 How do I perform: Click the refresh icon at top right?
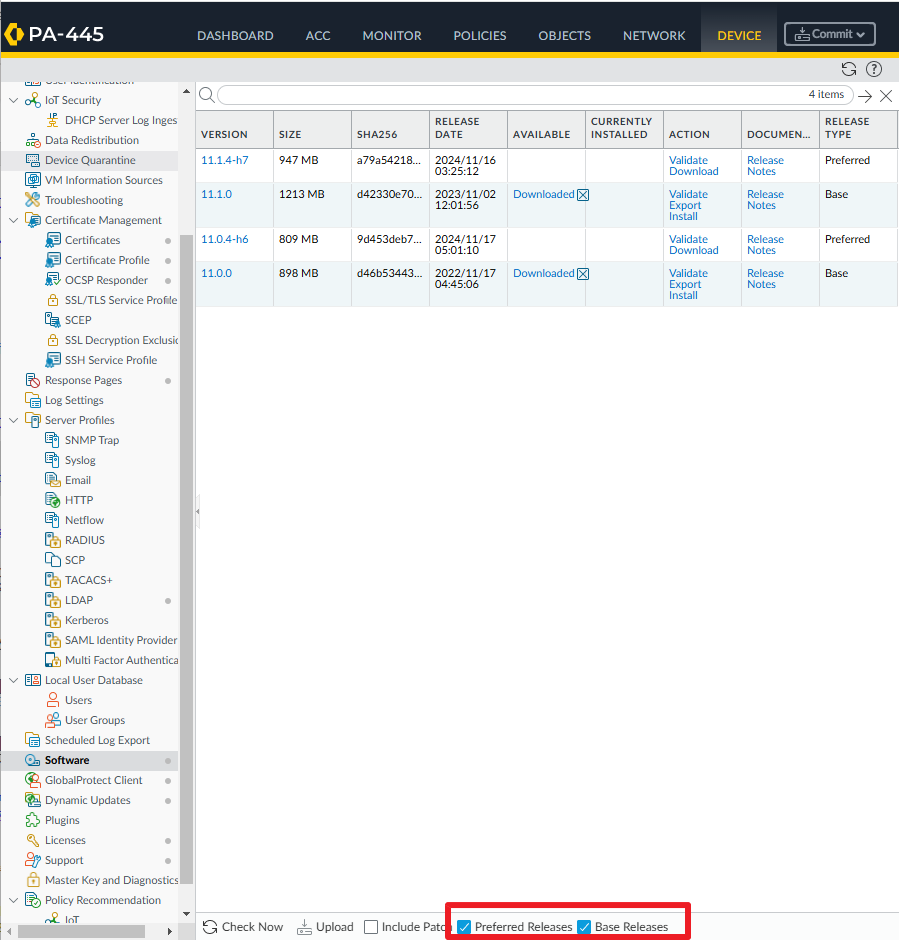coord(849,69)
